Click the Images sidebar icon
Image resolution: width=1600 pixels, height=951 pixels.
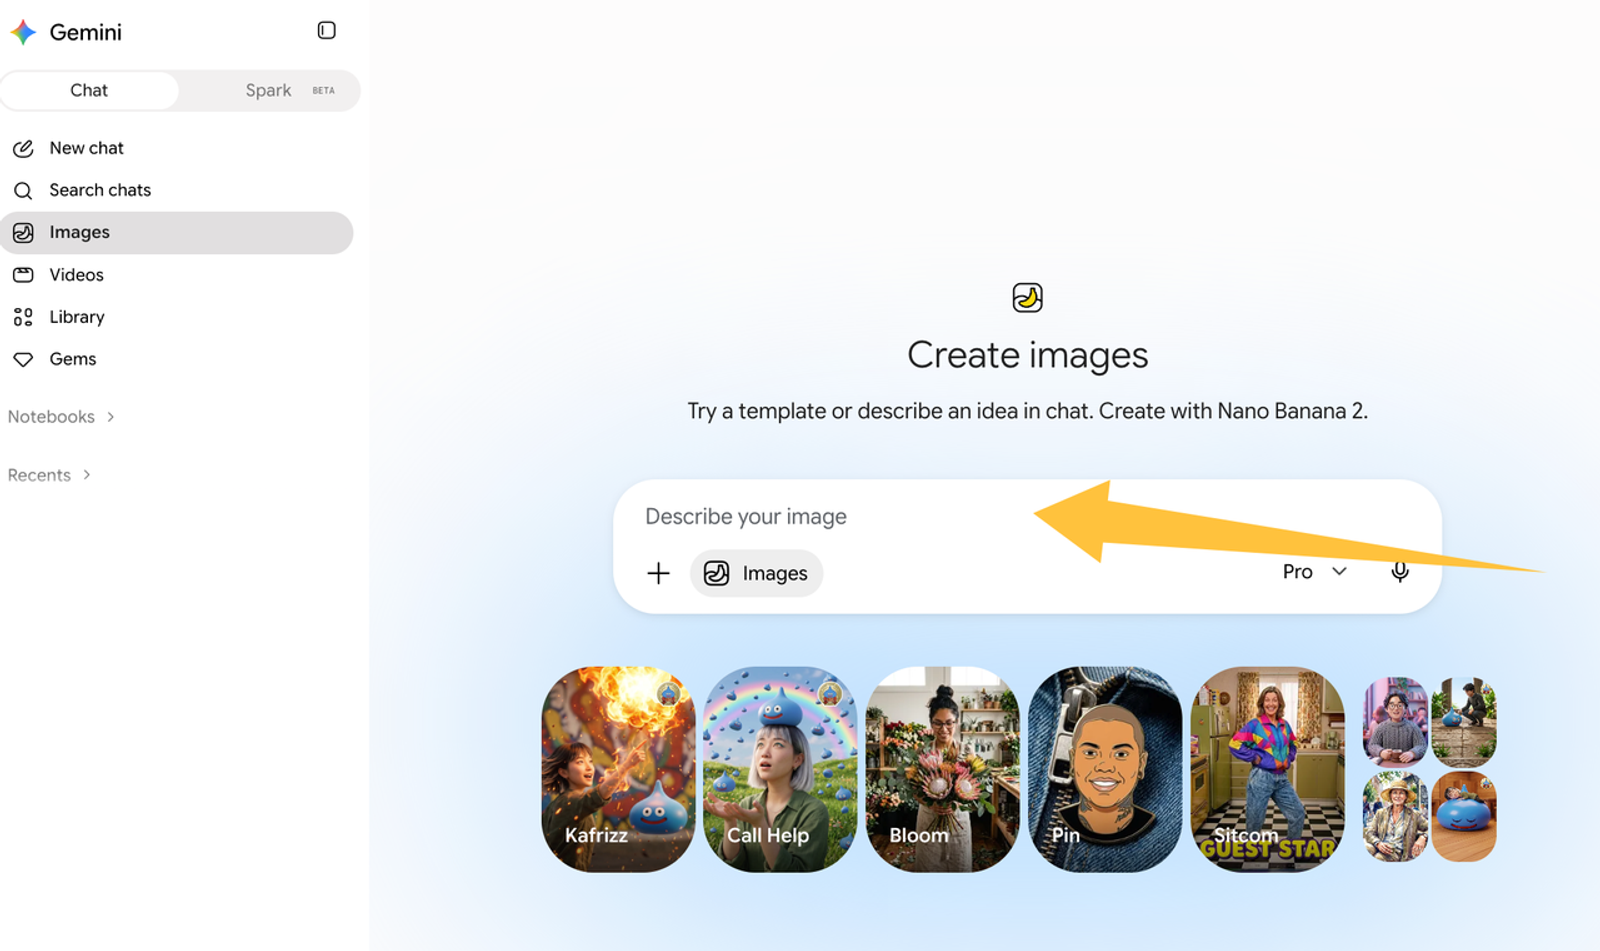23,232
